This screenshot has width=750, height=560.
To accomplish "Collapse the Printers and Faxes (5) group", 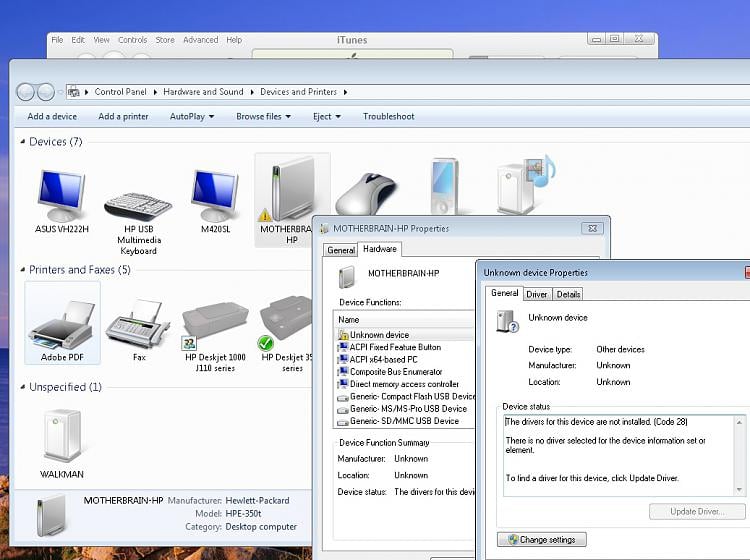I will click(x=22, y=270).
